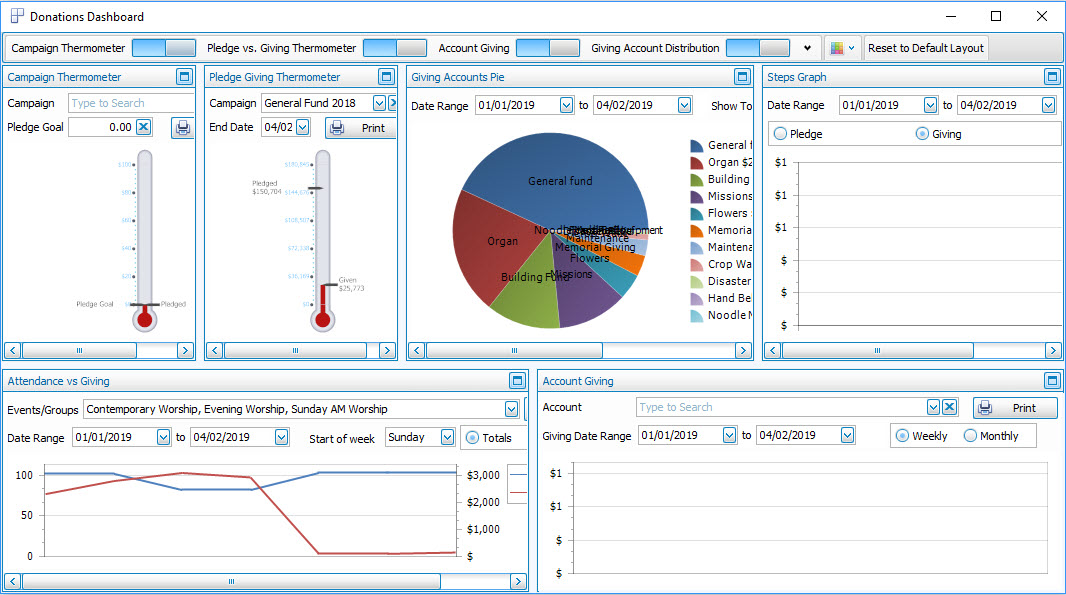Click the printer icon in Campaign Thermometer panel
Screen dimensions: 1066x595
pos(182,127)
